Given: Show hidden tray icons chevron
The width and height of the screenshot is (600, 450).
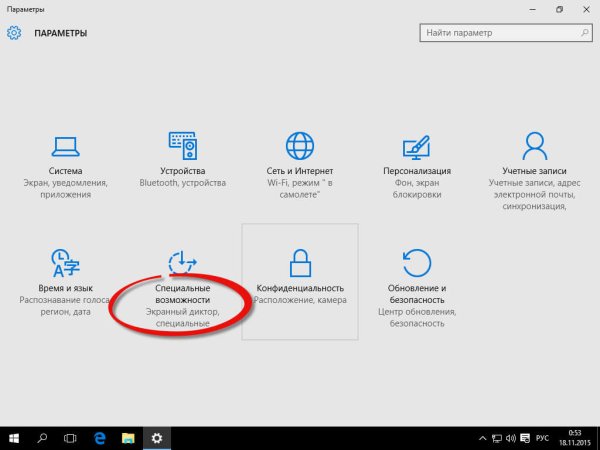Looking at the screenshot, I should pyautogui.click(x=483, y=439).
